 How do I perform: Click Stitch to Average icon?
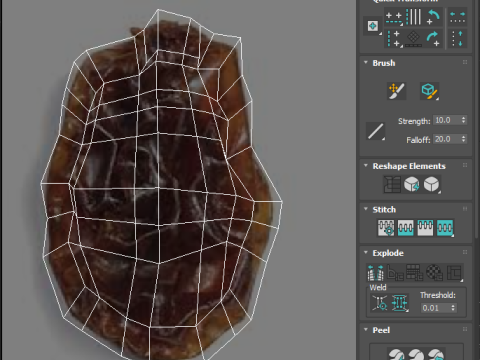click(x=405, y=228)
